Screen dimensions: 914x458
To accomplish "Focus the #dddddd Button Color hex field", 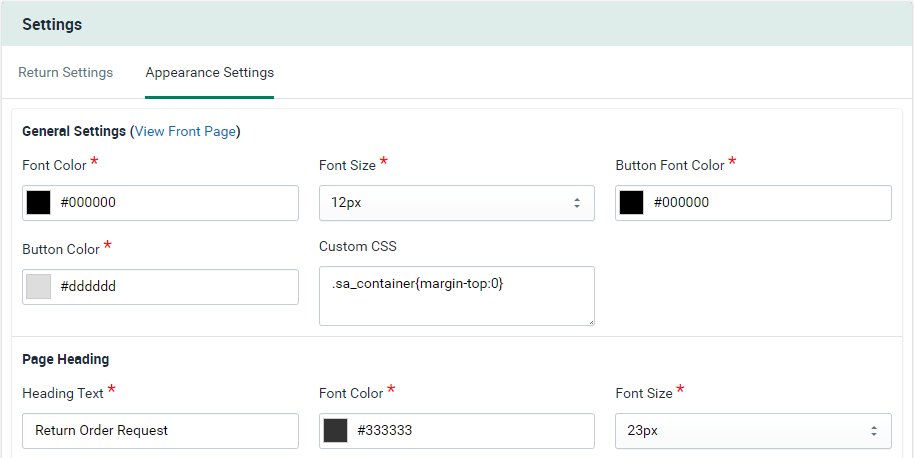I will pos(175,287).
